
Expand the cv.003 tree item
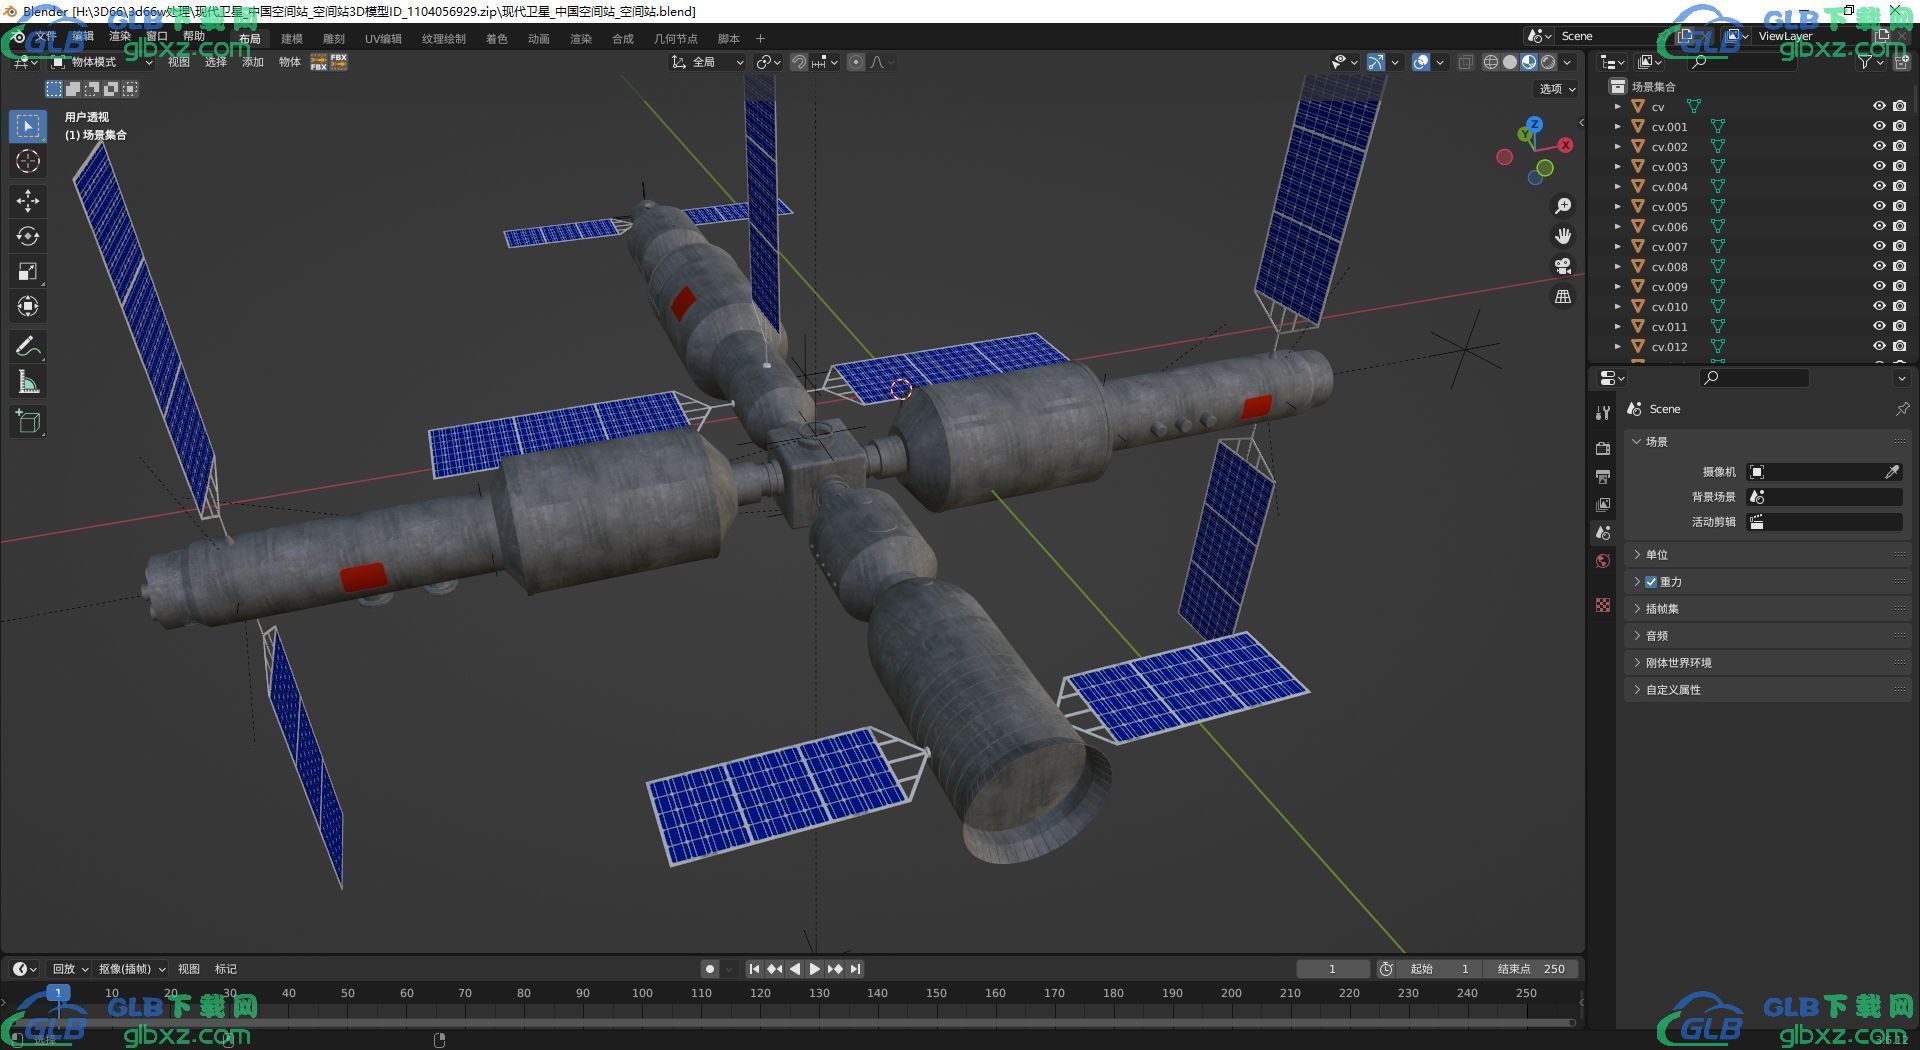[x=1617, y=166]
